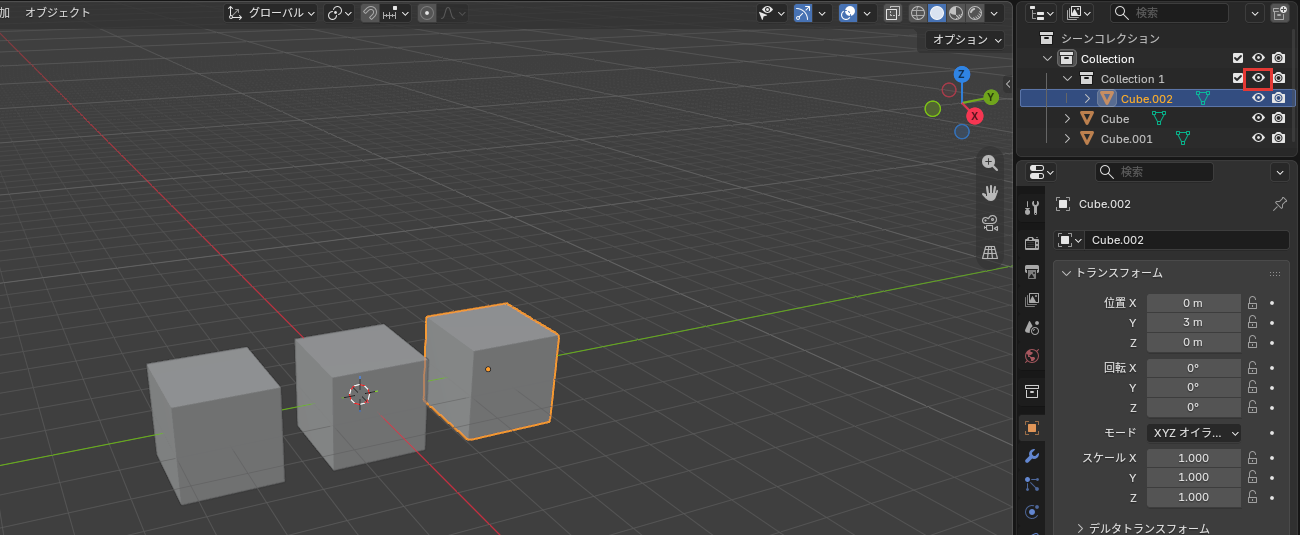Disable Cube.001 render camera icon
The height and width of the screenshot is (535, 1300).
1278,139
